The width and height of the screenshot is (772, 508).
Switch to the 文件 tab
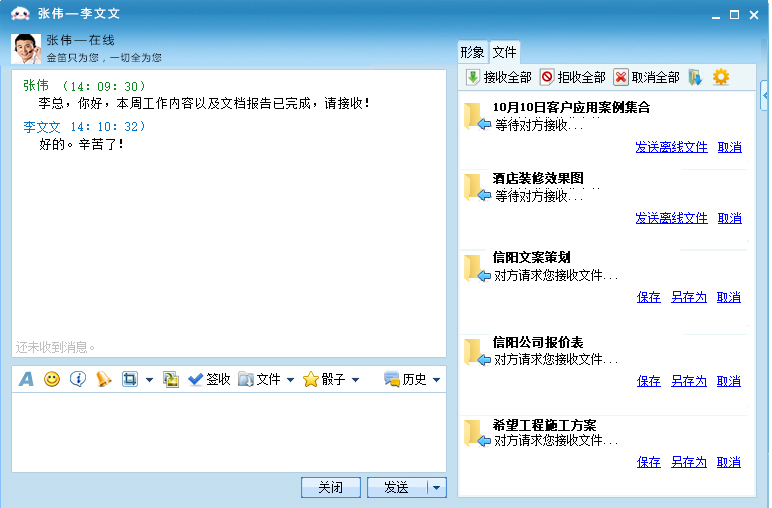(505, 52)
